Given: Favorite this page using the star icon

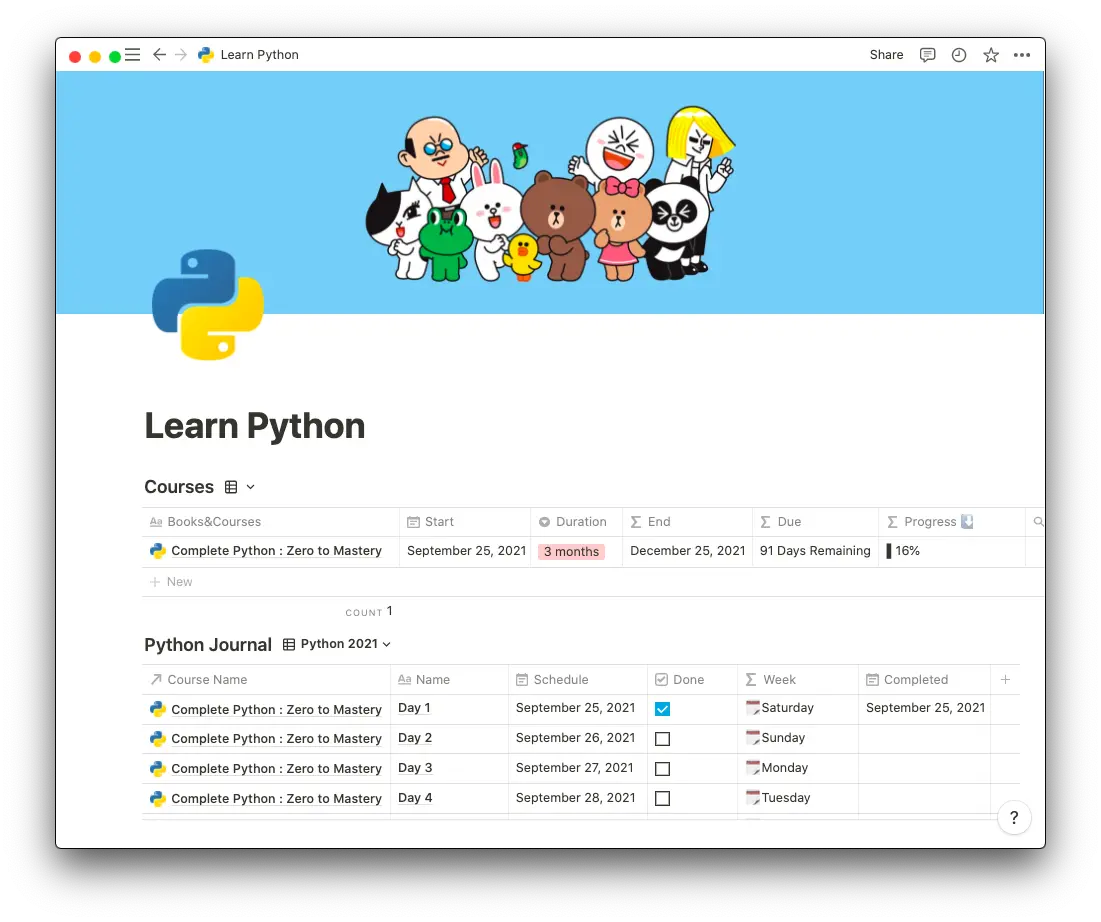Looking at the screenshot, I should coord(990,55).
